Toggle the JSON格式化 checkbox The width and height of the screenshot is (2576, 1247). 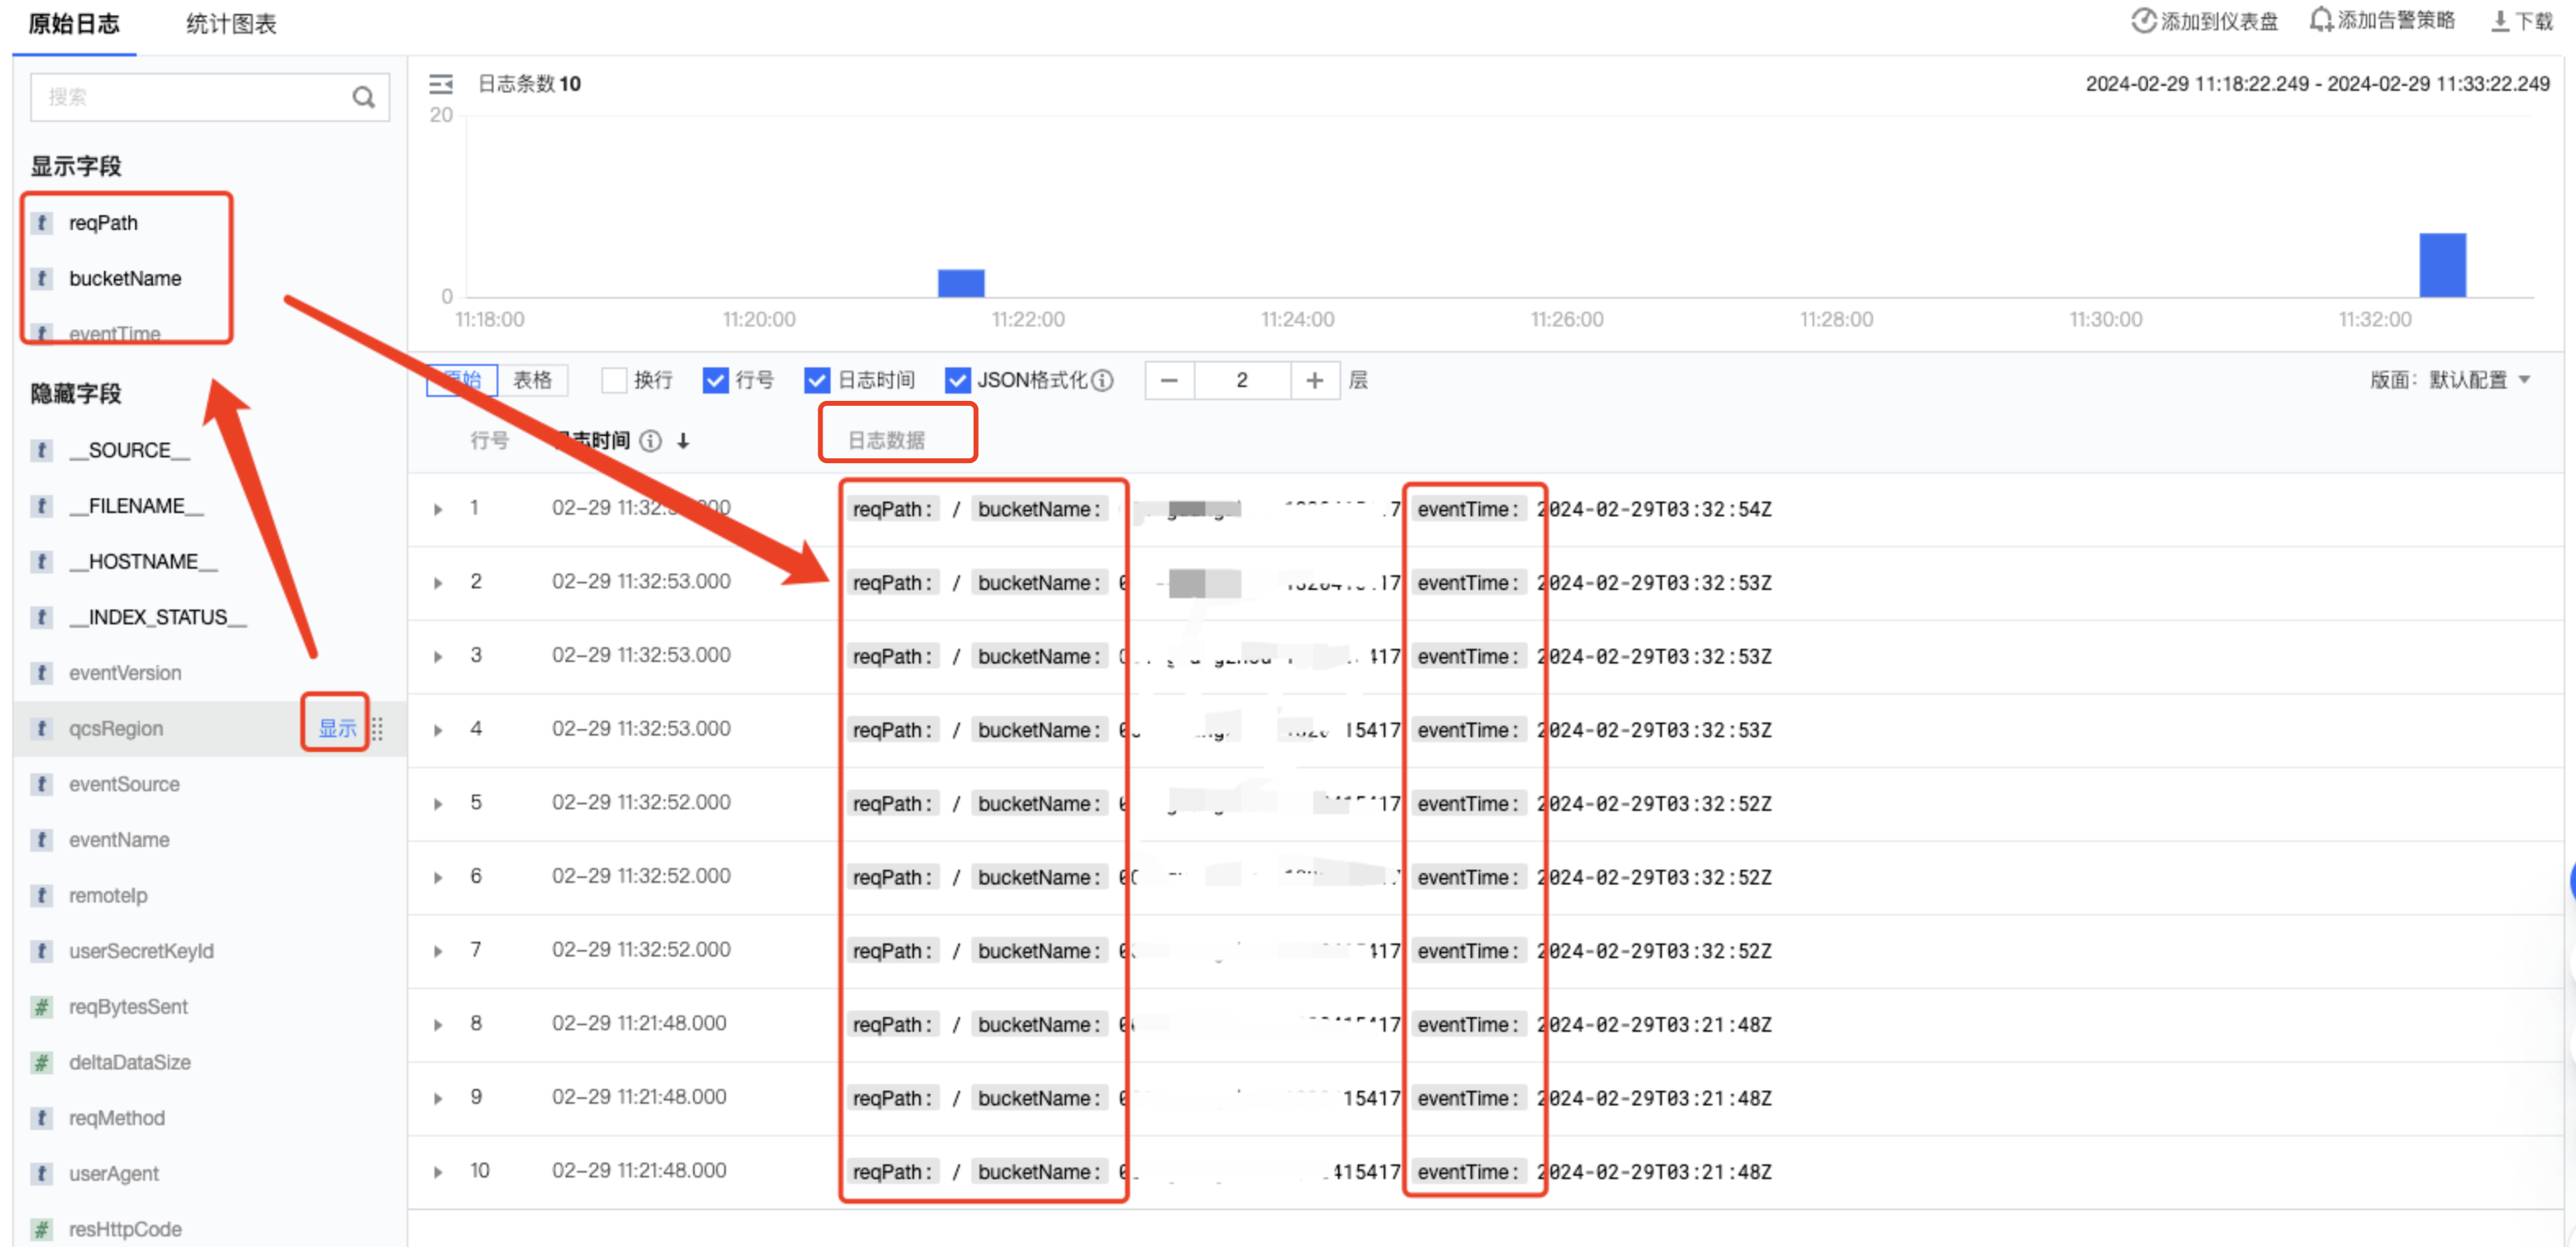click(957, 380)
